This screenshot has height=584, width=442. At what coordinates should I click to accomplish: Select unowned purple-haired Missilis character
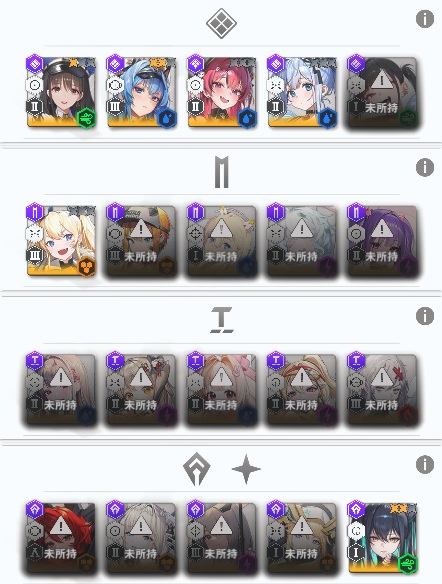(x=382, y=241)
